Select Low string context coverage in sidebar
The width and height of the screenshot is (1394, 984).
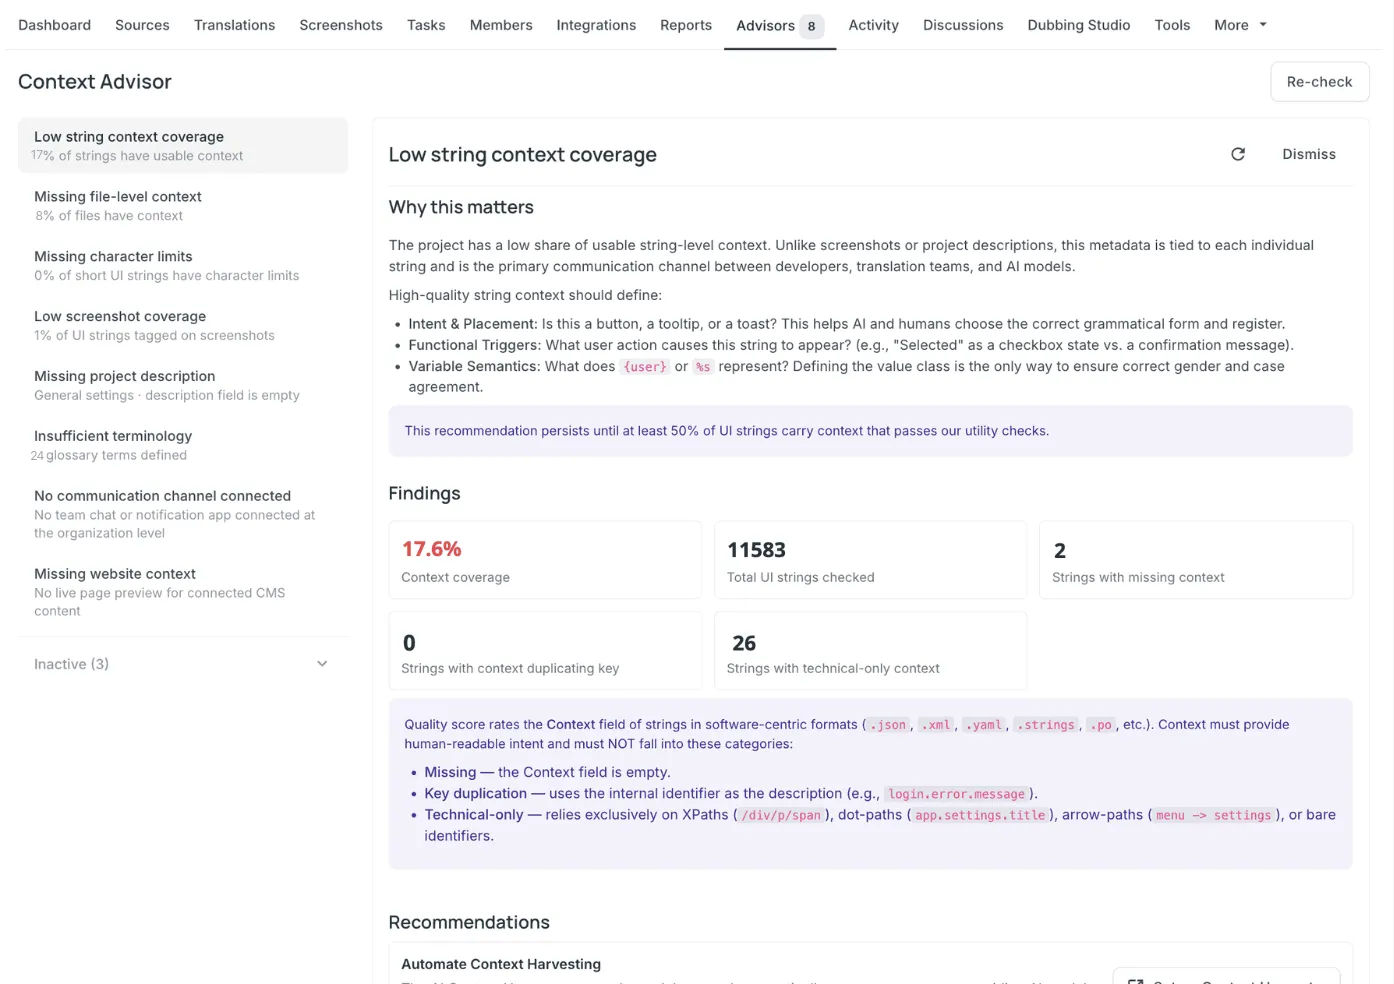point(183,146)
